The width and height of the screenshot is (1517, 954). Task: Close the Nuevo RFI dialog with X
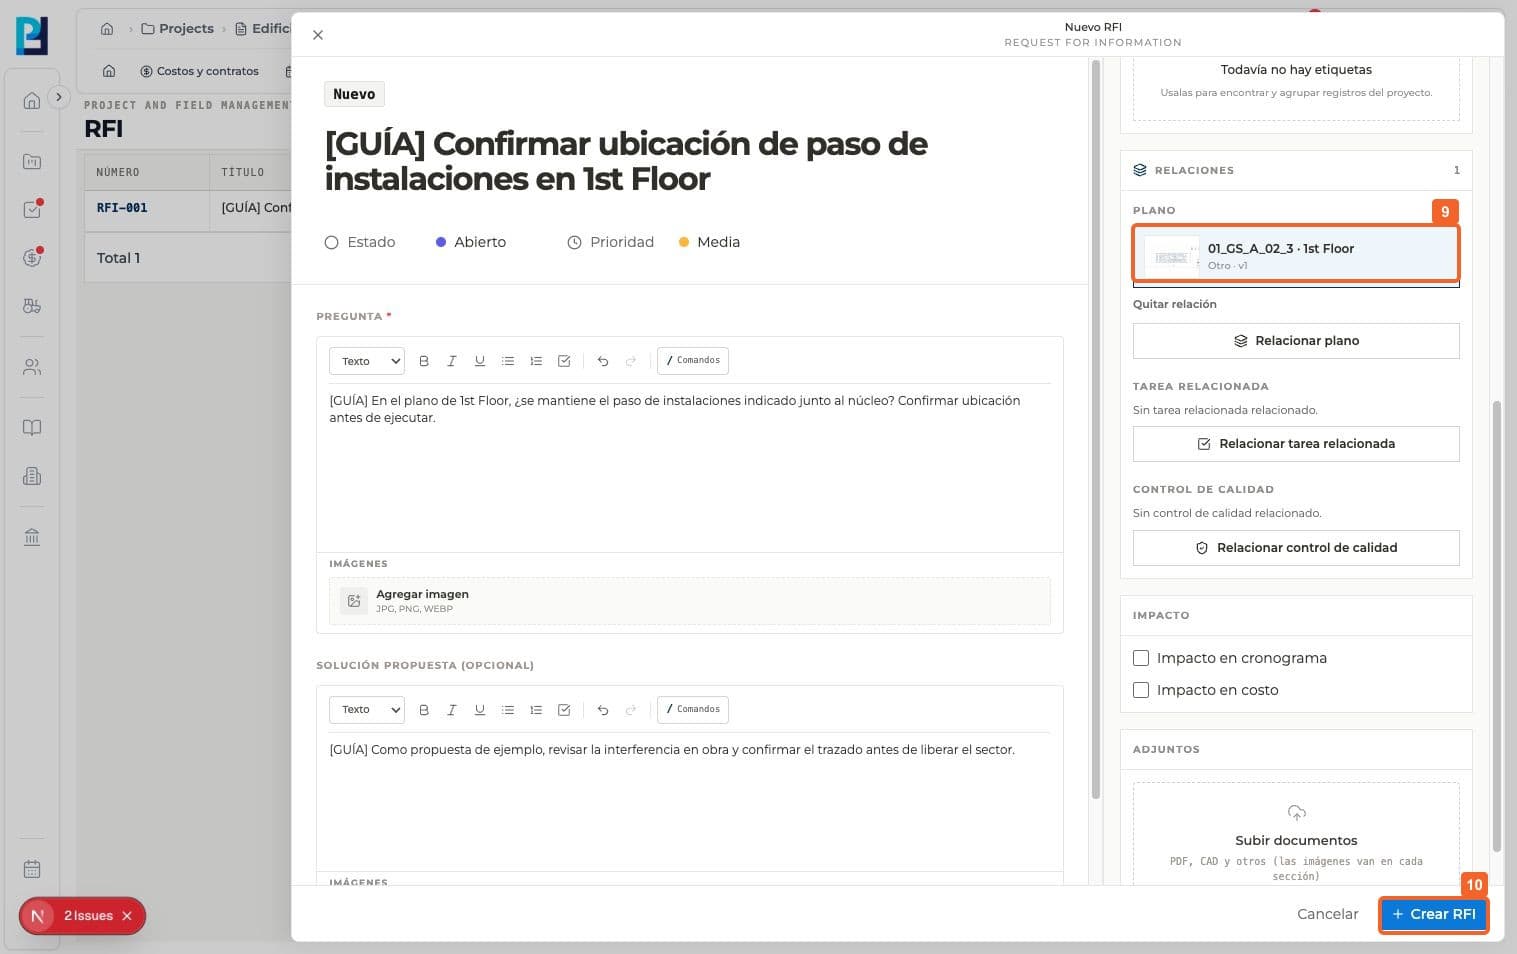[x=318, y=35]
